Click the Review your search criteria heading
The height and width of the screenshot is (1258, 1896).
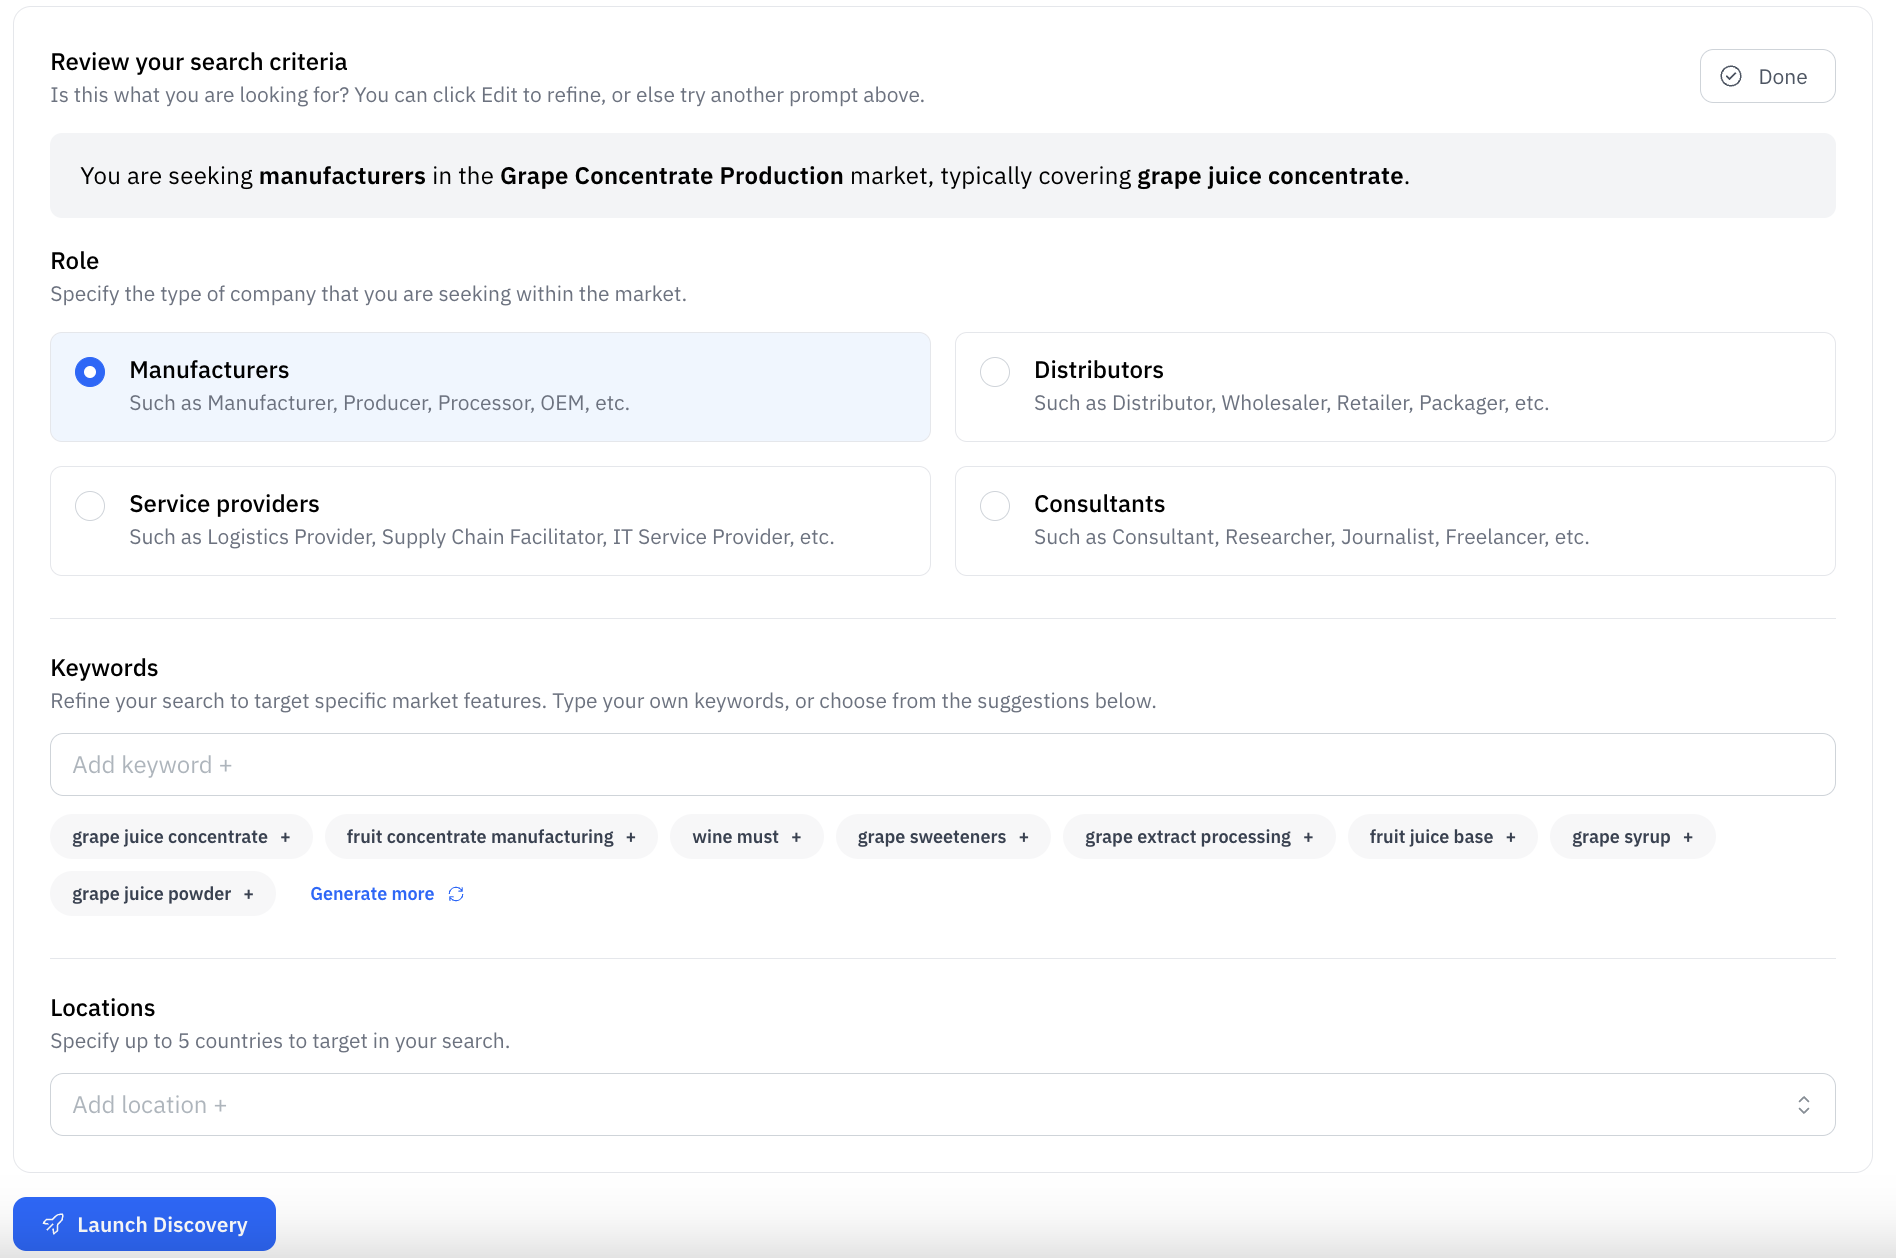199,62
